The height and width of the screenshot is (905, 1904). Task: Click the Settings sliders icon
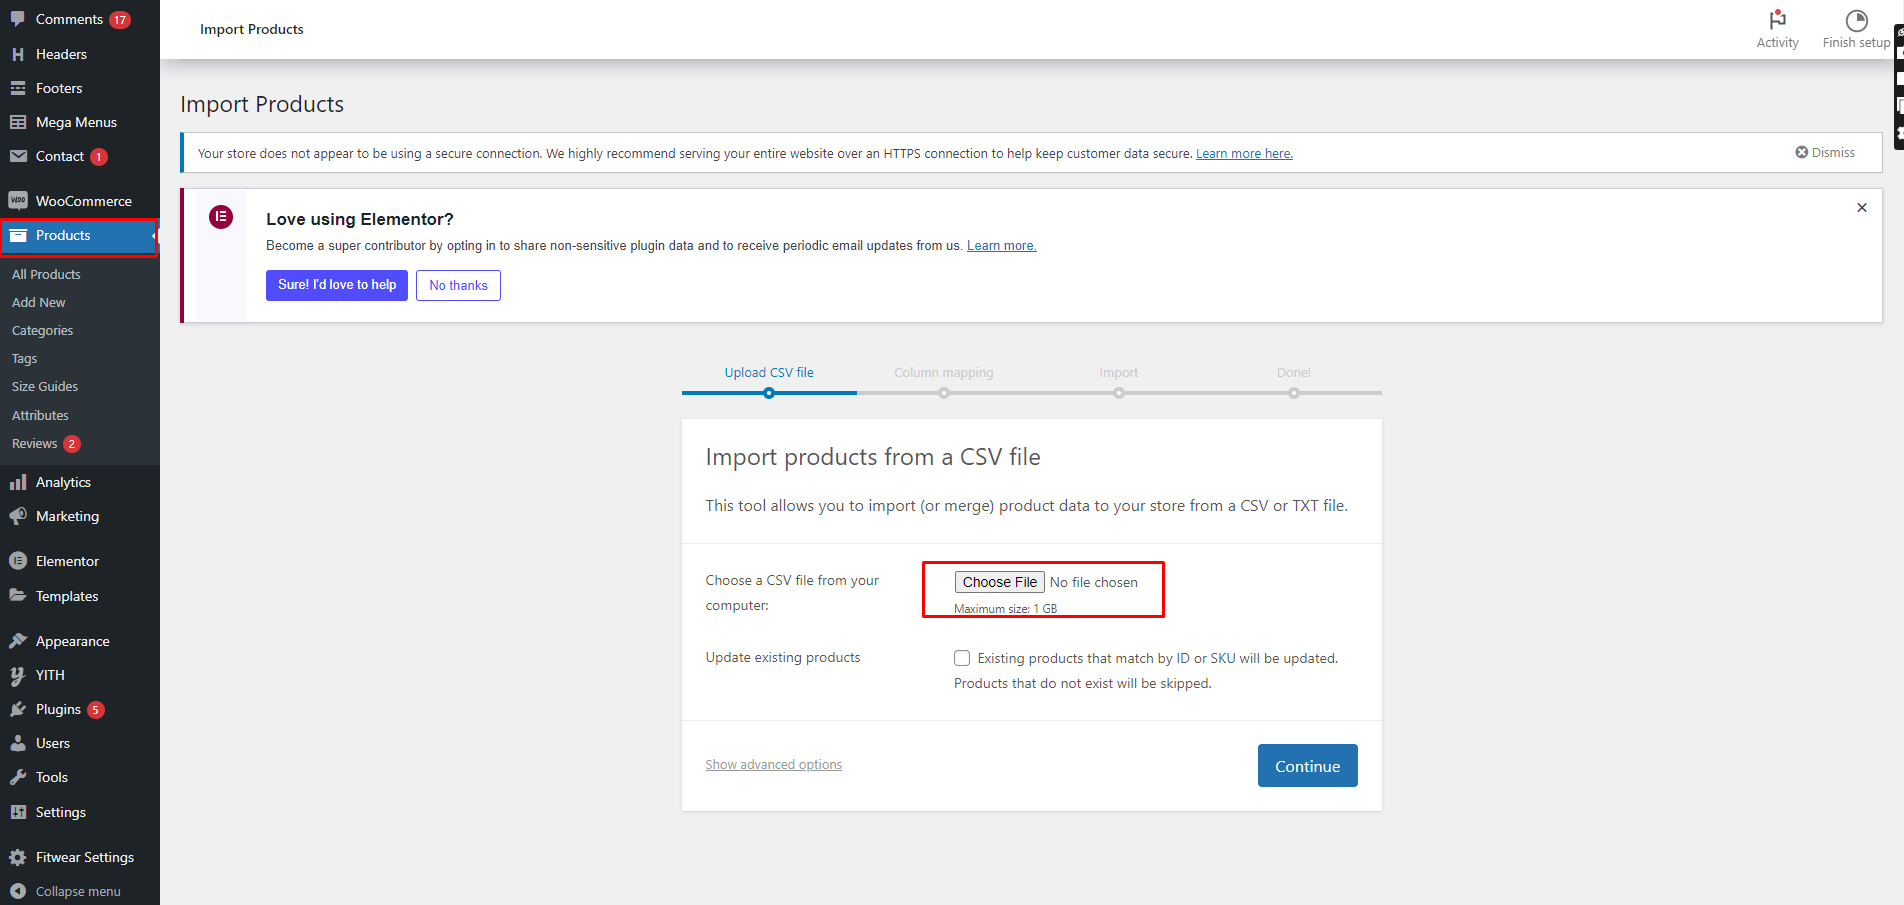18,812
